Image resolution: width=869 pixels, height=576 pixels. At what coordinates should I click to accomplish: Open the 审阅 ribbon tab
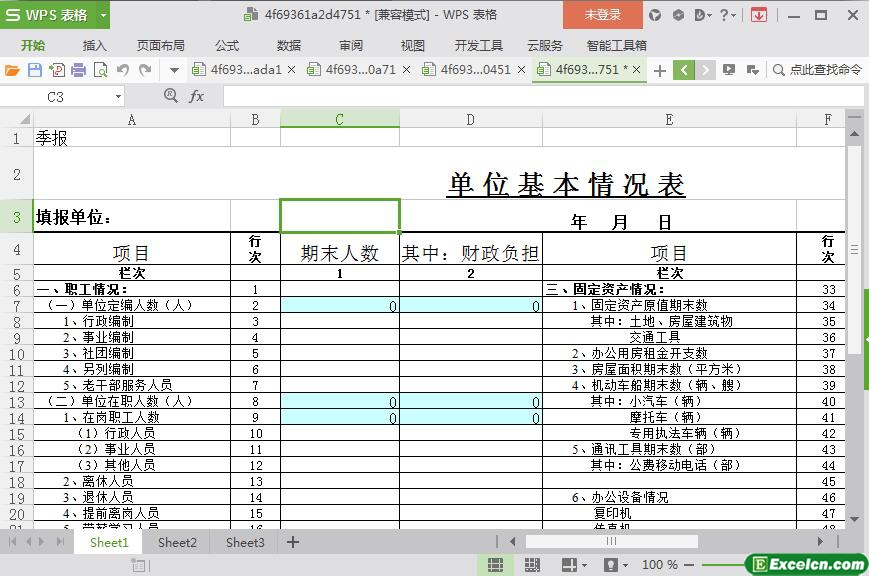(x=351, y=45)
